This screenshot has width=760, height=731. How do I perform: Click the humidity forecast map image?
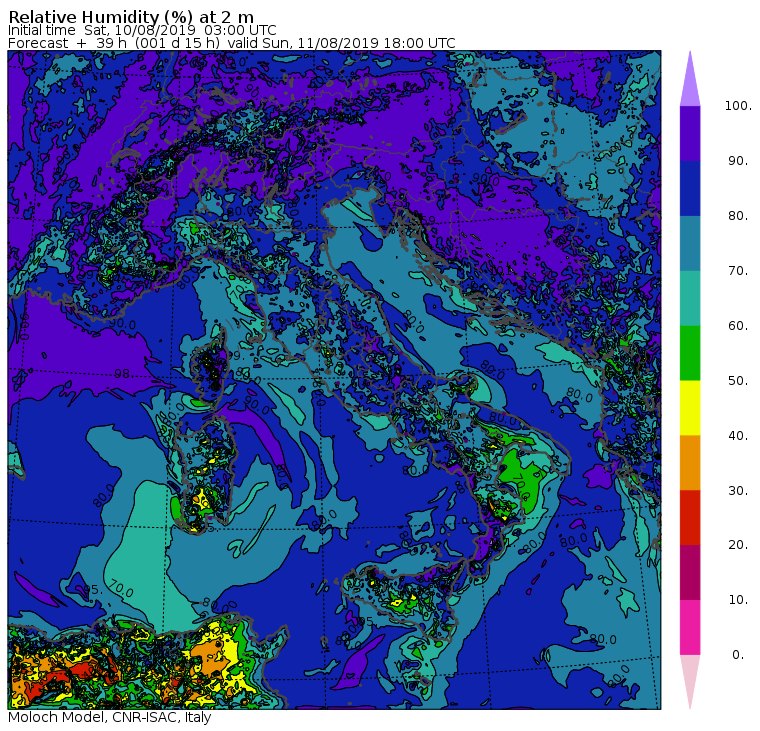point(334,380)
